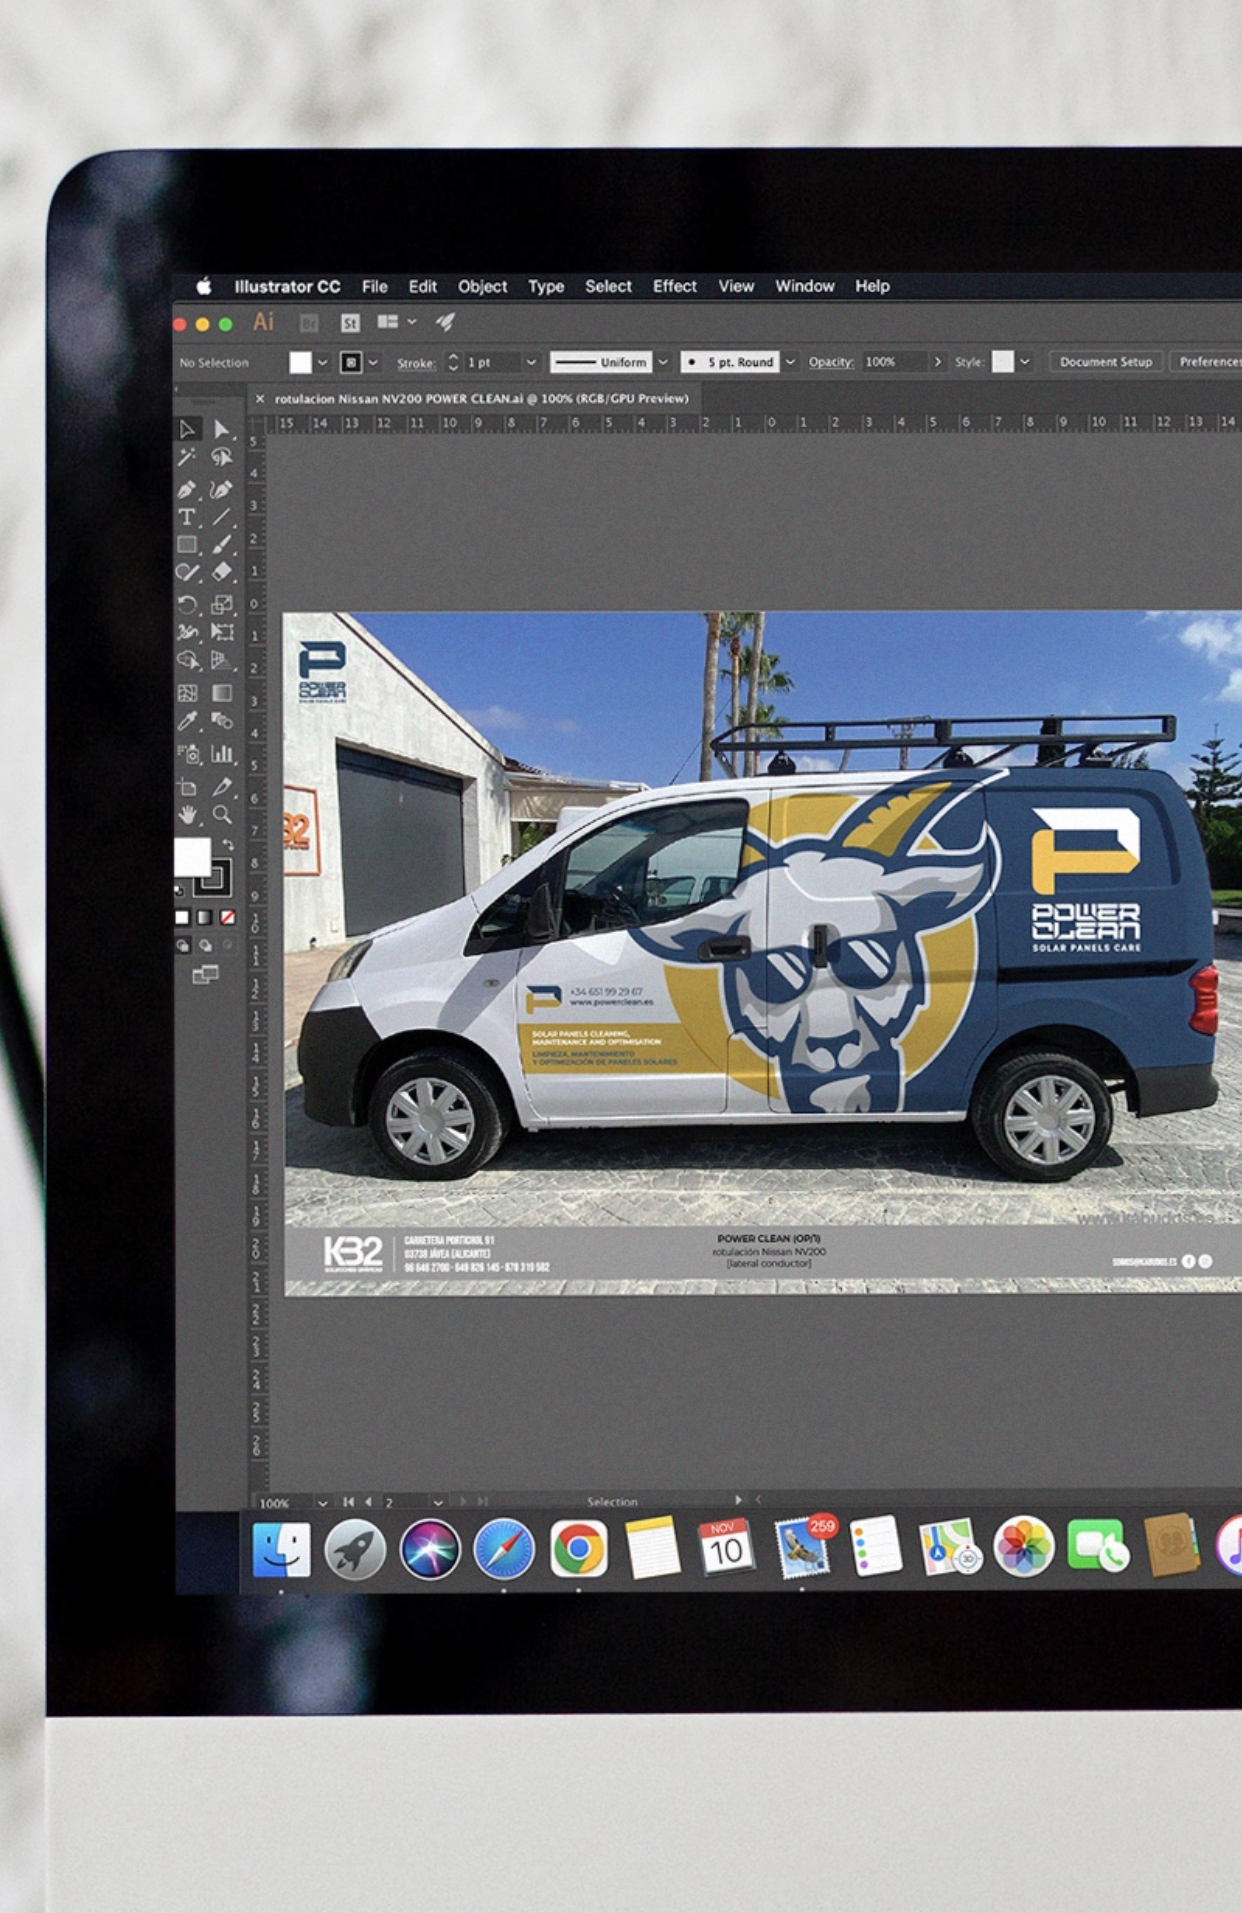The image size is (1242, 1913).
Task: Adjust stroke weight stepper arrows
Action: click(453, 362)
